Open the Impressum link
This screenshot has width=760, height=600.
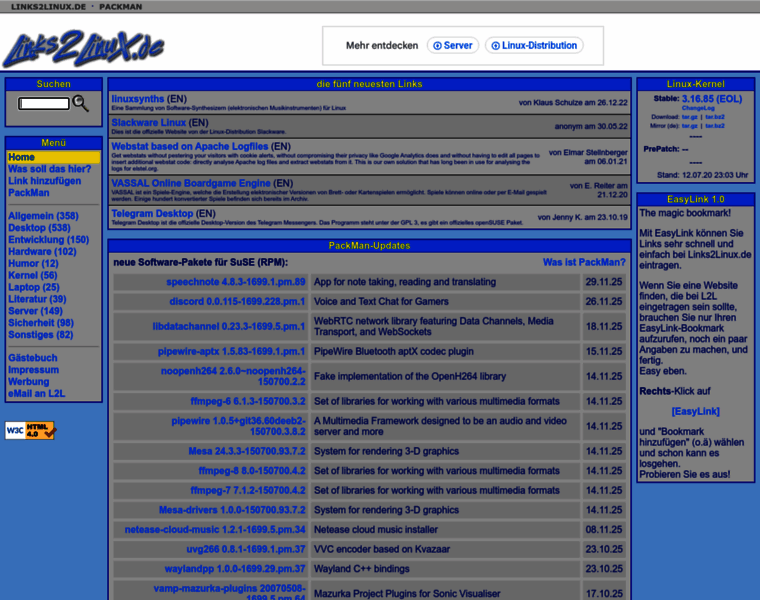pyautogui.click(x=33, y=370)
